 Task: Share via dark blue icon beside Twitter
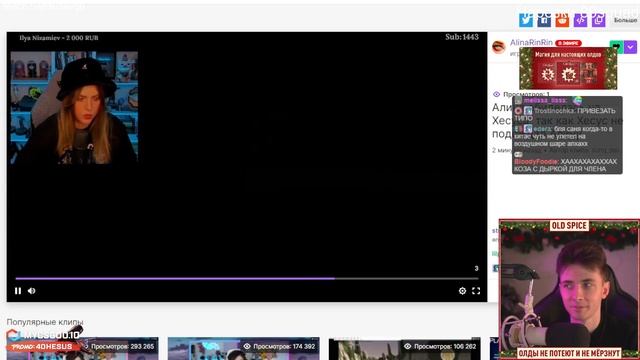(544, 19)
